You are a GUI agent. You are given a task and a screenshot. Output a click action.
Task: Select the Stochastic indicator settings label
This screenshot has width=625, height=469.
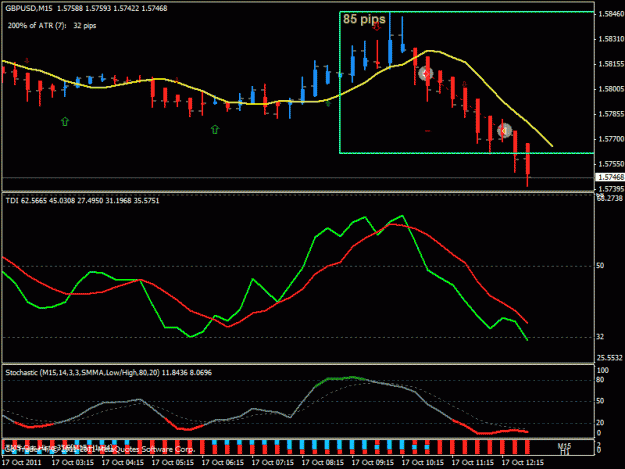click(108, 373)
